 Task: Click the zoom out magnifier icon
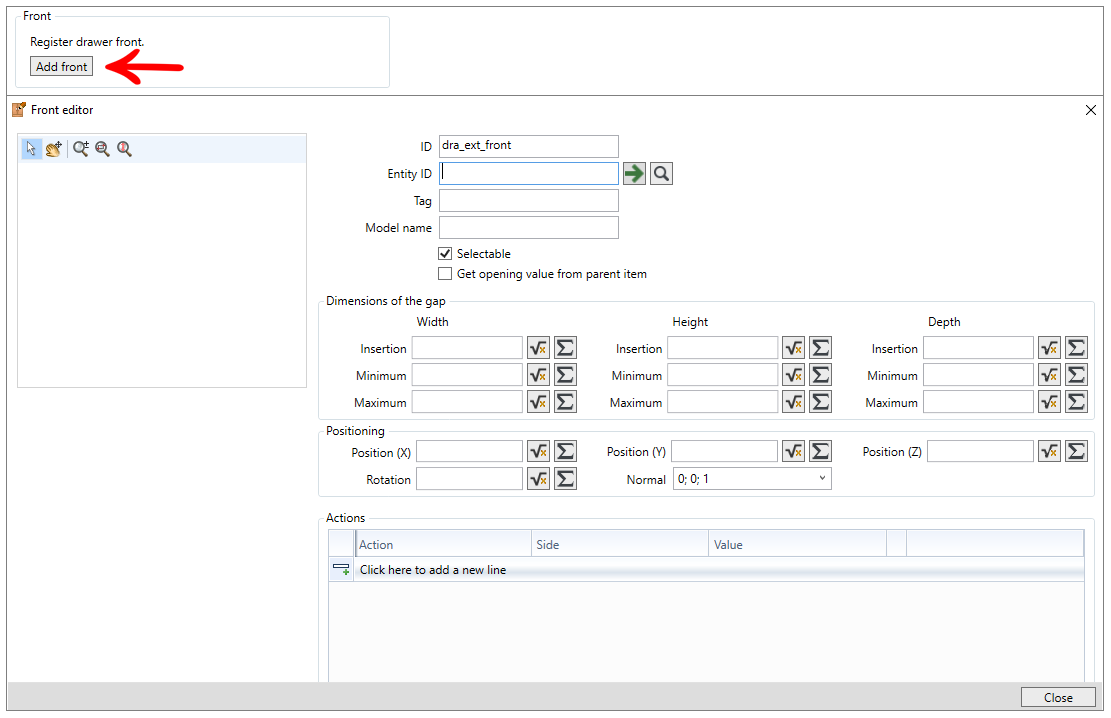[x=103, y=149]
